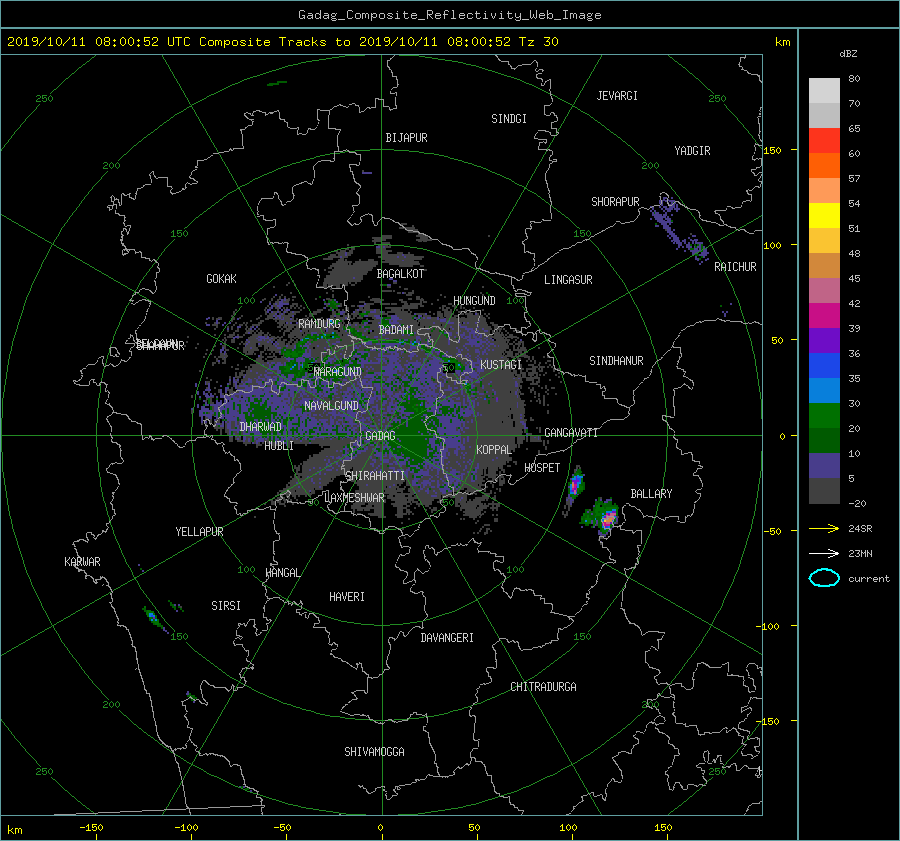900x841 pixels.
Task: Select the YADGIR label
Action: pyautogui.click(x=692, y=151)
